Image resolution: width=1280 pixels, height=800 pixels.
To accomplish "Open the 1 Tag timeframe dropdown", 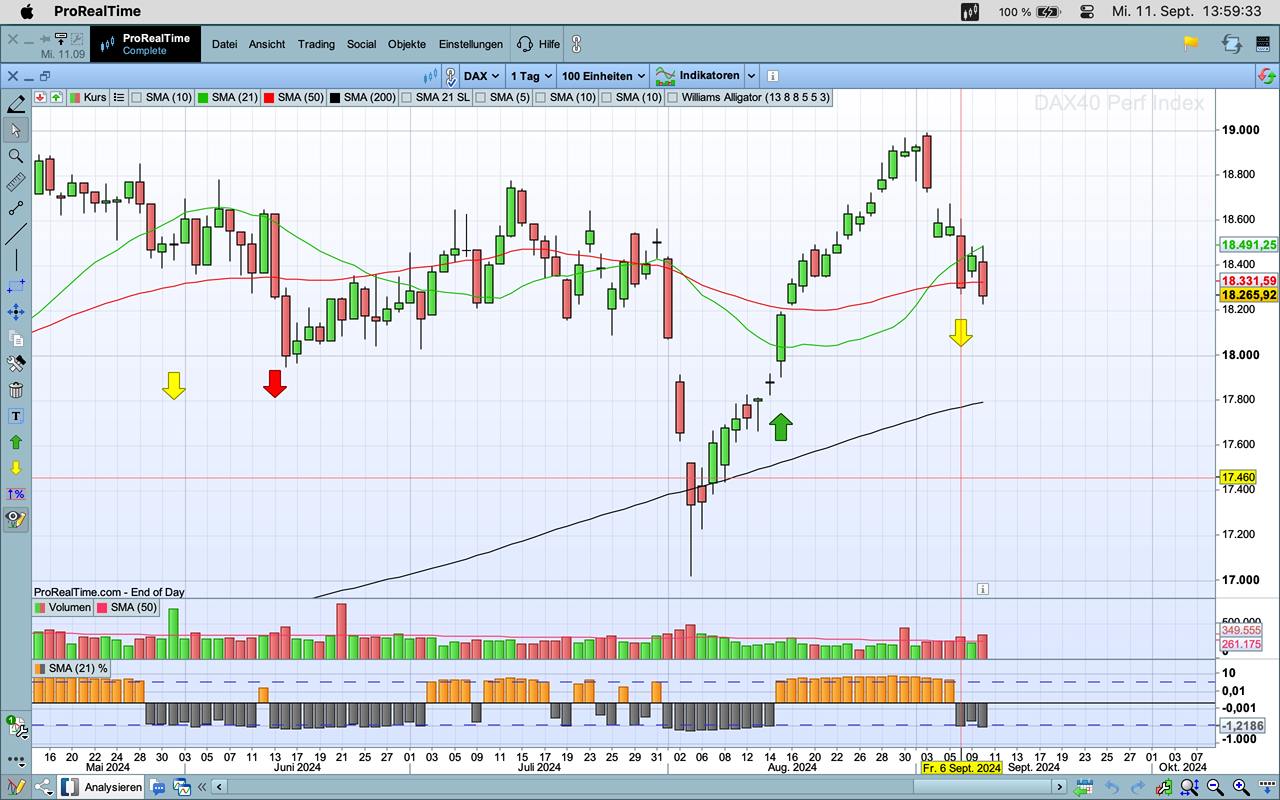I will click(x=530, y=76).
